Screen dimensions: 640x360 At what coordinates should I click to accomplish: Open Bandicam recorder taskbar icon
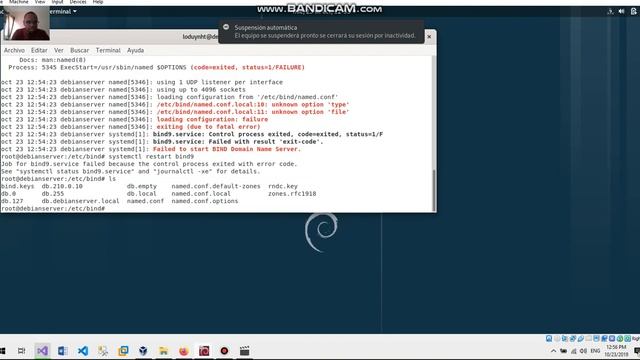(224, 351)
